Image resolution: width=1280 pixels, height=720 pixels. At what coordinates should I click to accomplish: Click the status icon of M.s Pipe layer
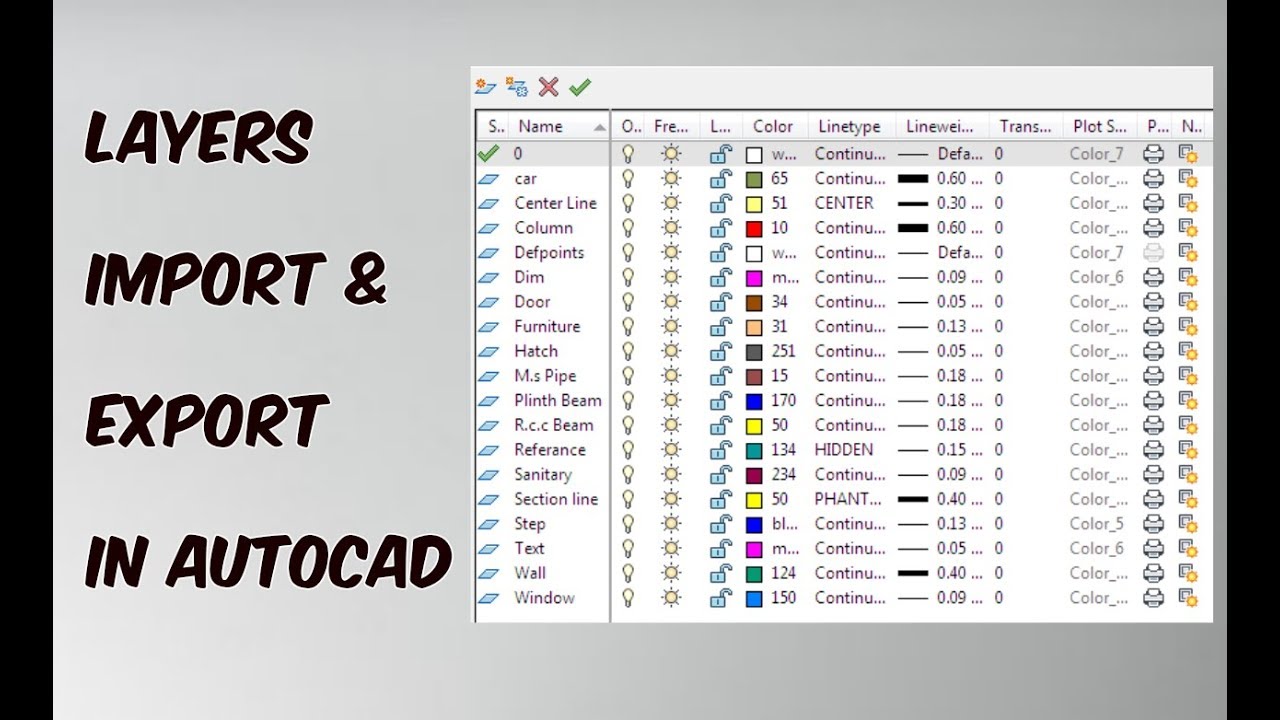click(488, 376)
